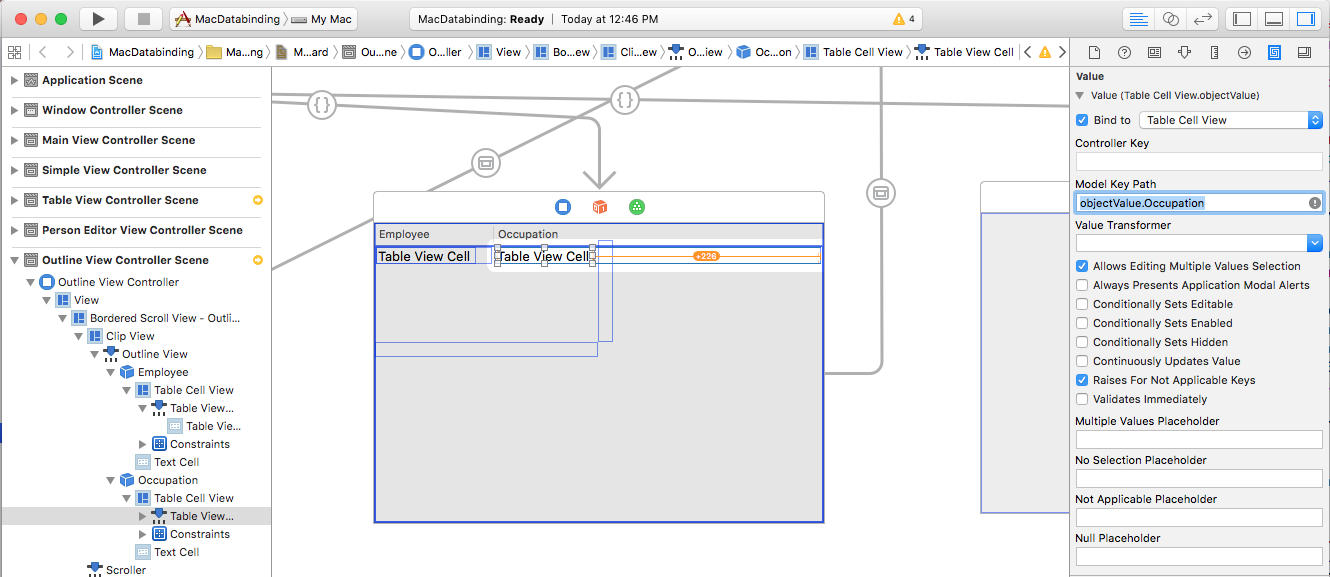This screenshot has height=577, width=1330.
Task: Choose My Mac run destination
Action: coord(321,19)
